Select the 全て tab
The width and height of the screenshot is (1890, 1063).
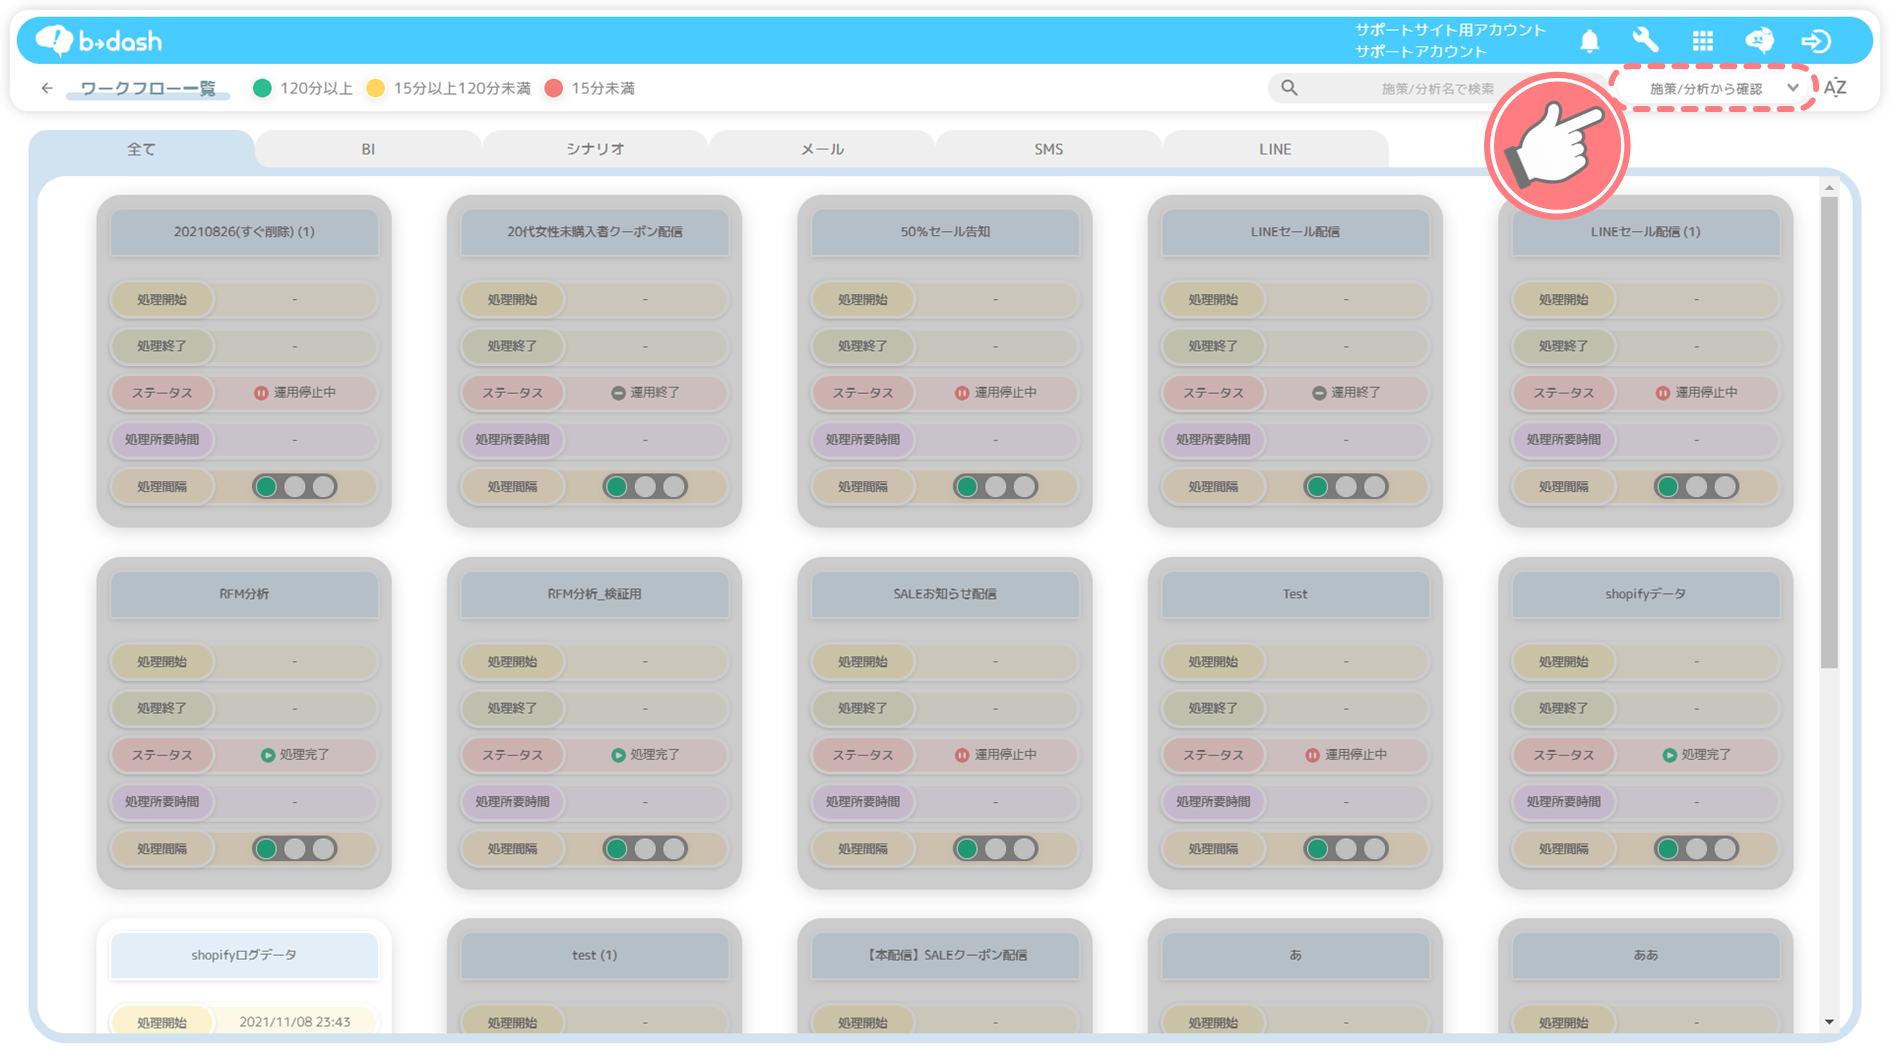pyautogui.click(x=141, y=149)
